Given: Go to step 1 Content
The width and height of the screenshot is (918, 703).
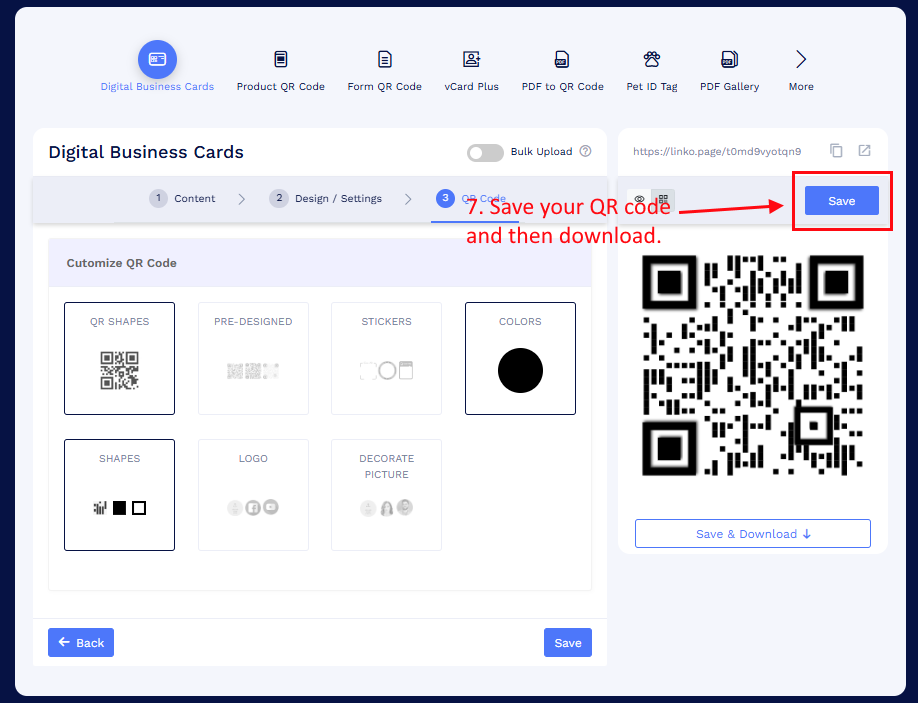Looking at the screenshot, I should (182, 198).
